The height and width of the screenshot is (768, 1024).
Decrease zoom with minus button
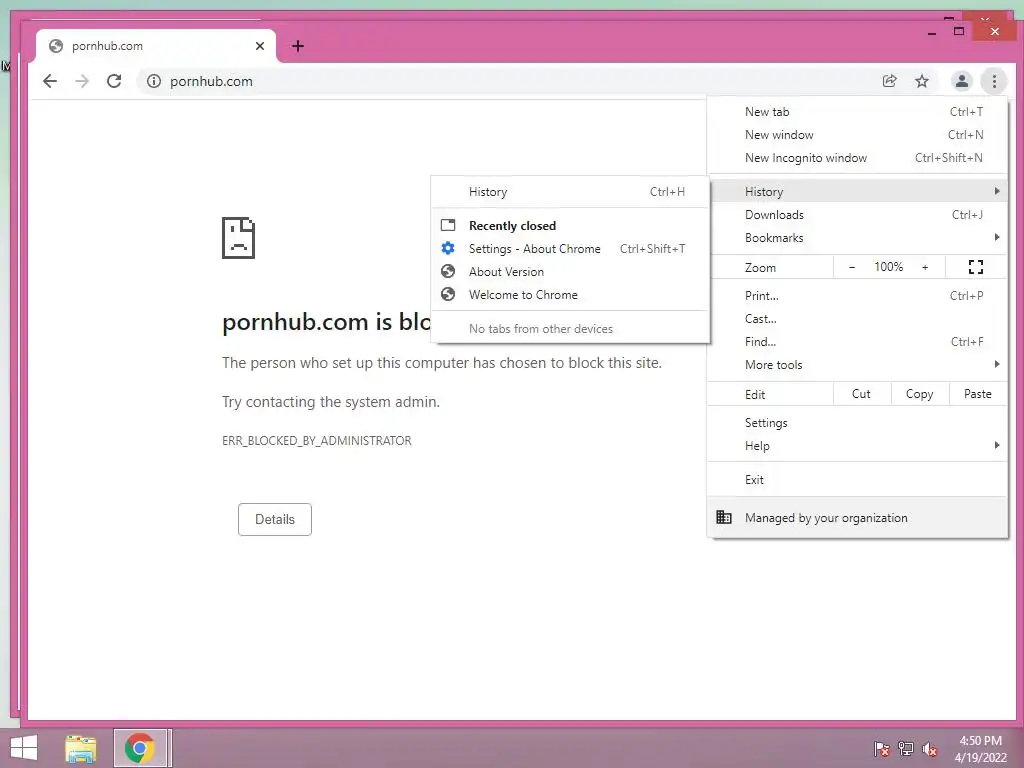click(x=852, y=266)
